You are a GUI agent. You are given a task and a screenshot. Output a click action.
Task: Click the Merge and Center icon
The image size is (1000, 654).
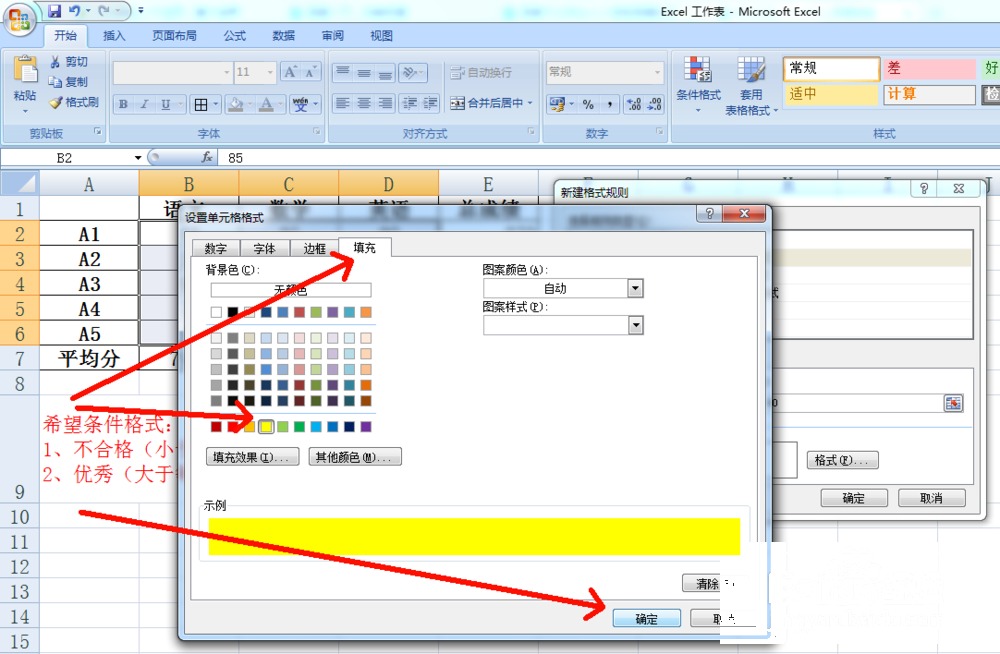tap(457, 103)
